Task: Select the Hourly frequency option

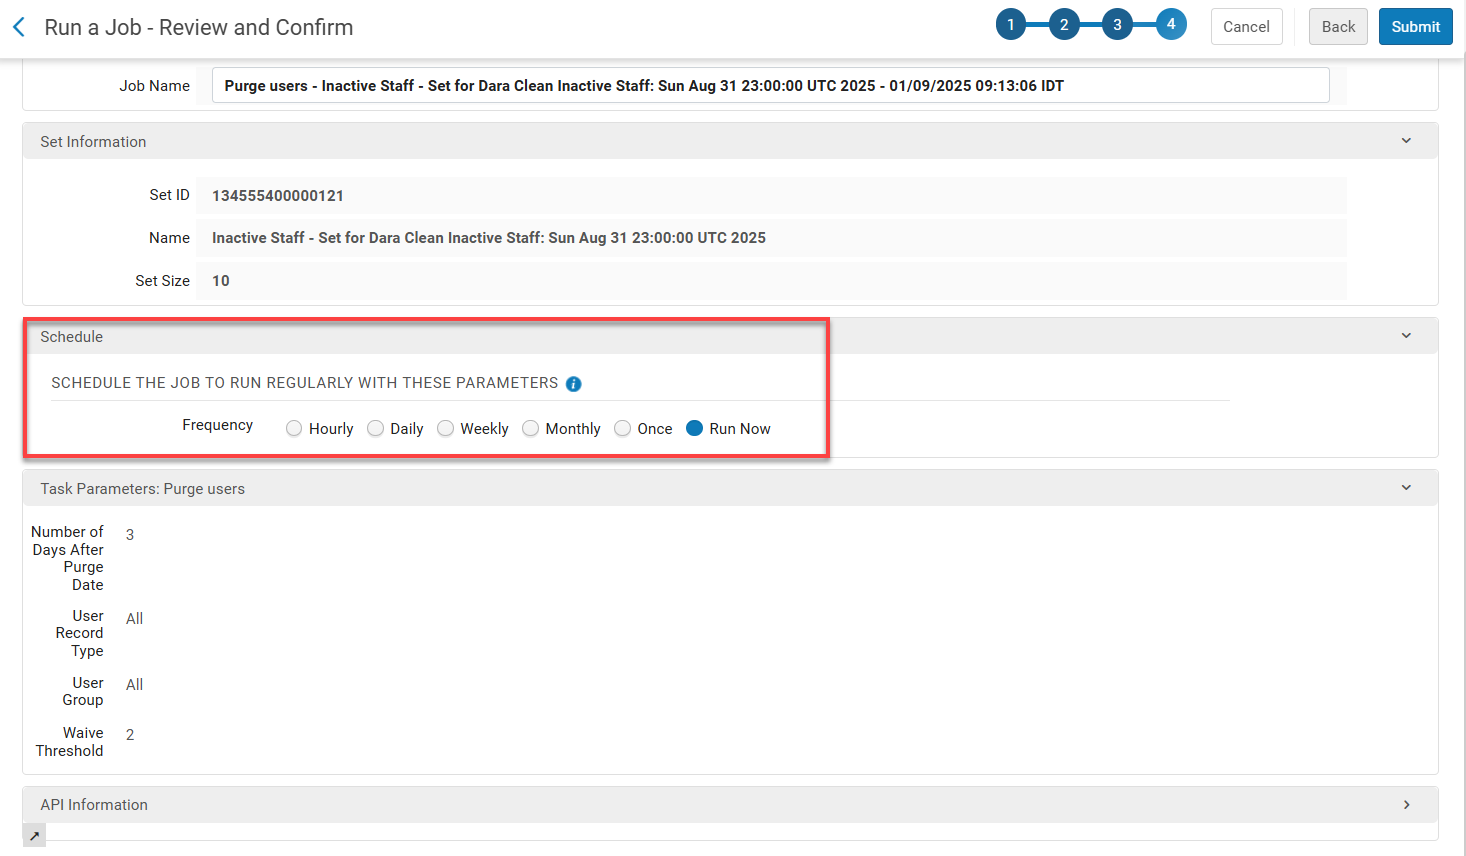Action: pos(294,429)
